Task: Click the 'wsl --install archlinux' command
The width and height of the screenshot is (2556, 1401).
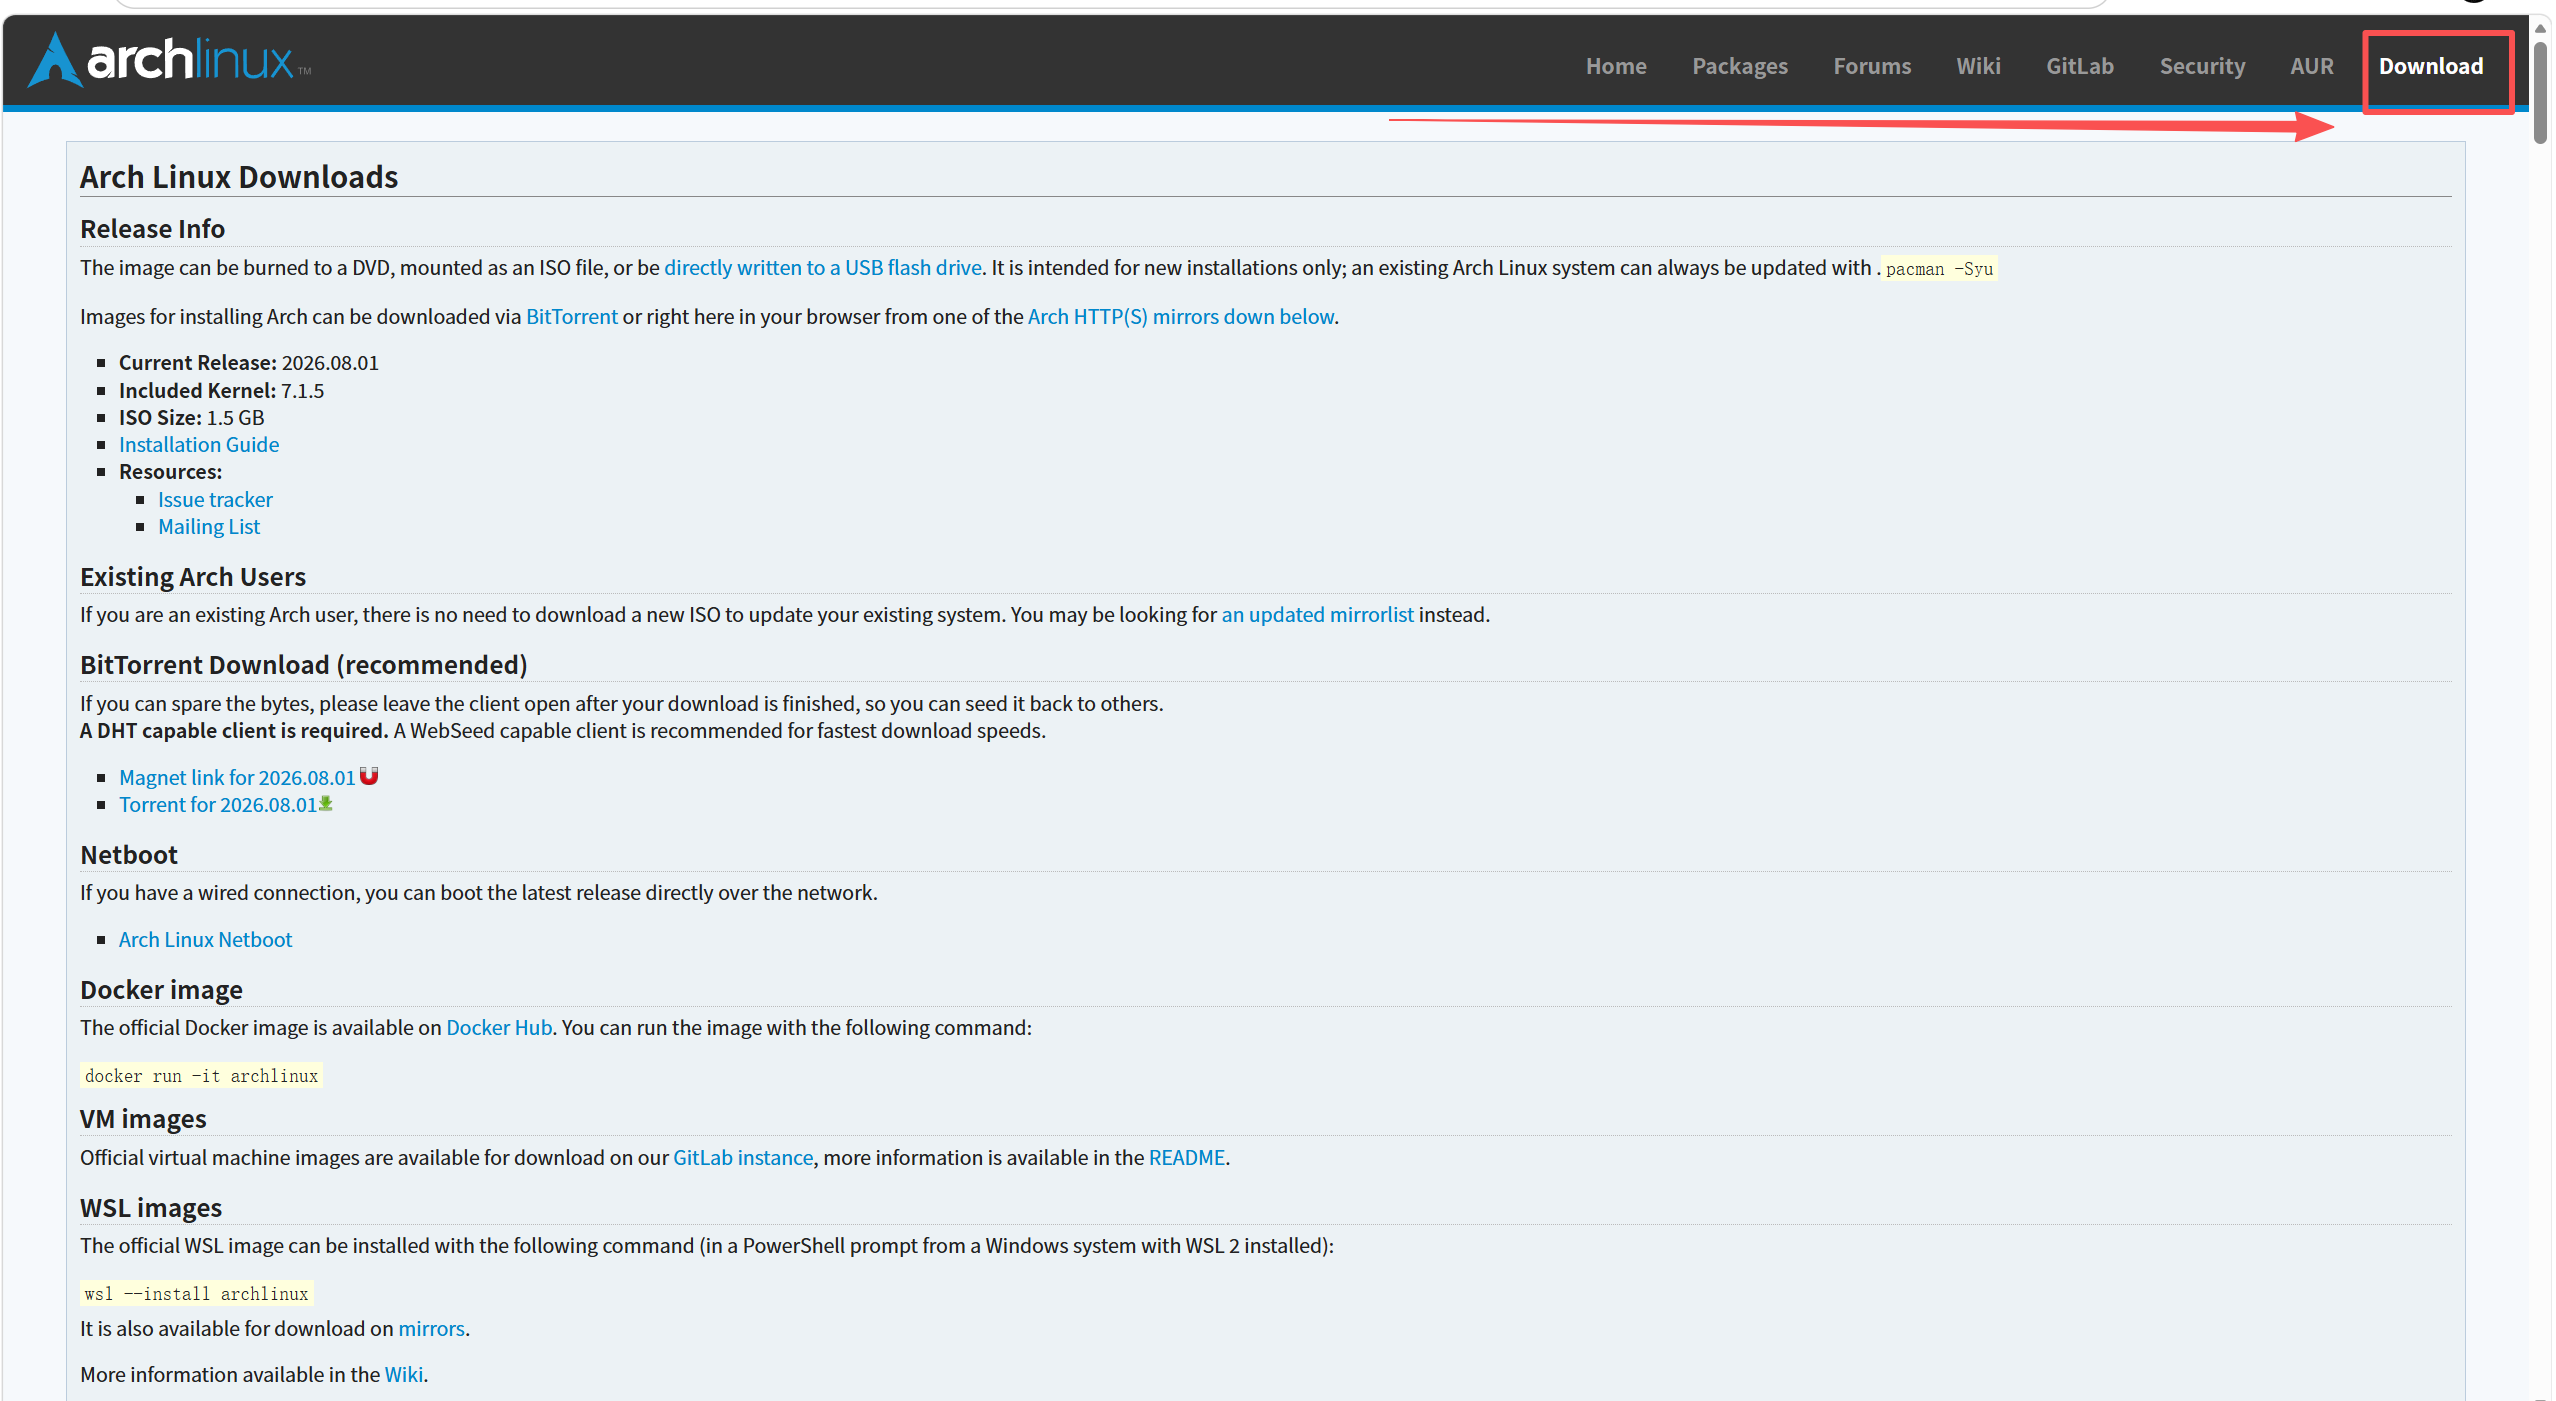Action: pyautogui.click(x=196, y=1294)
